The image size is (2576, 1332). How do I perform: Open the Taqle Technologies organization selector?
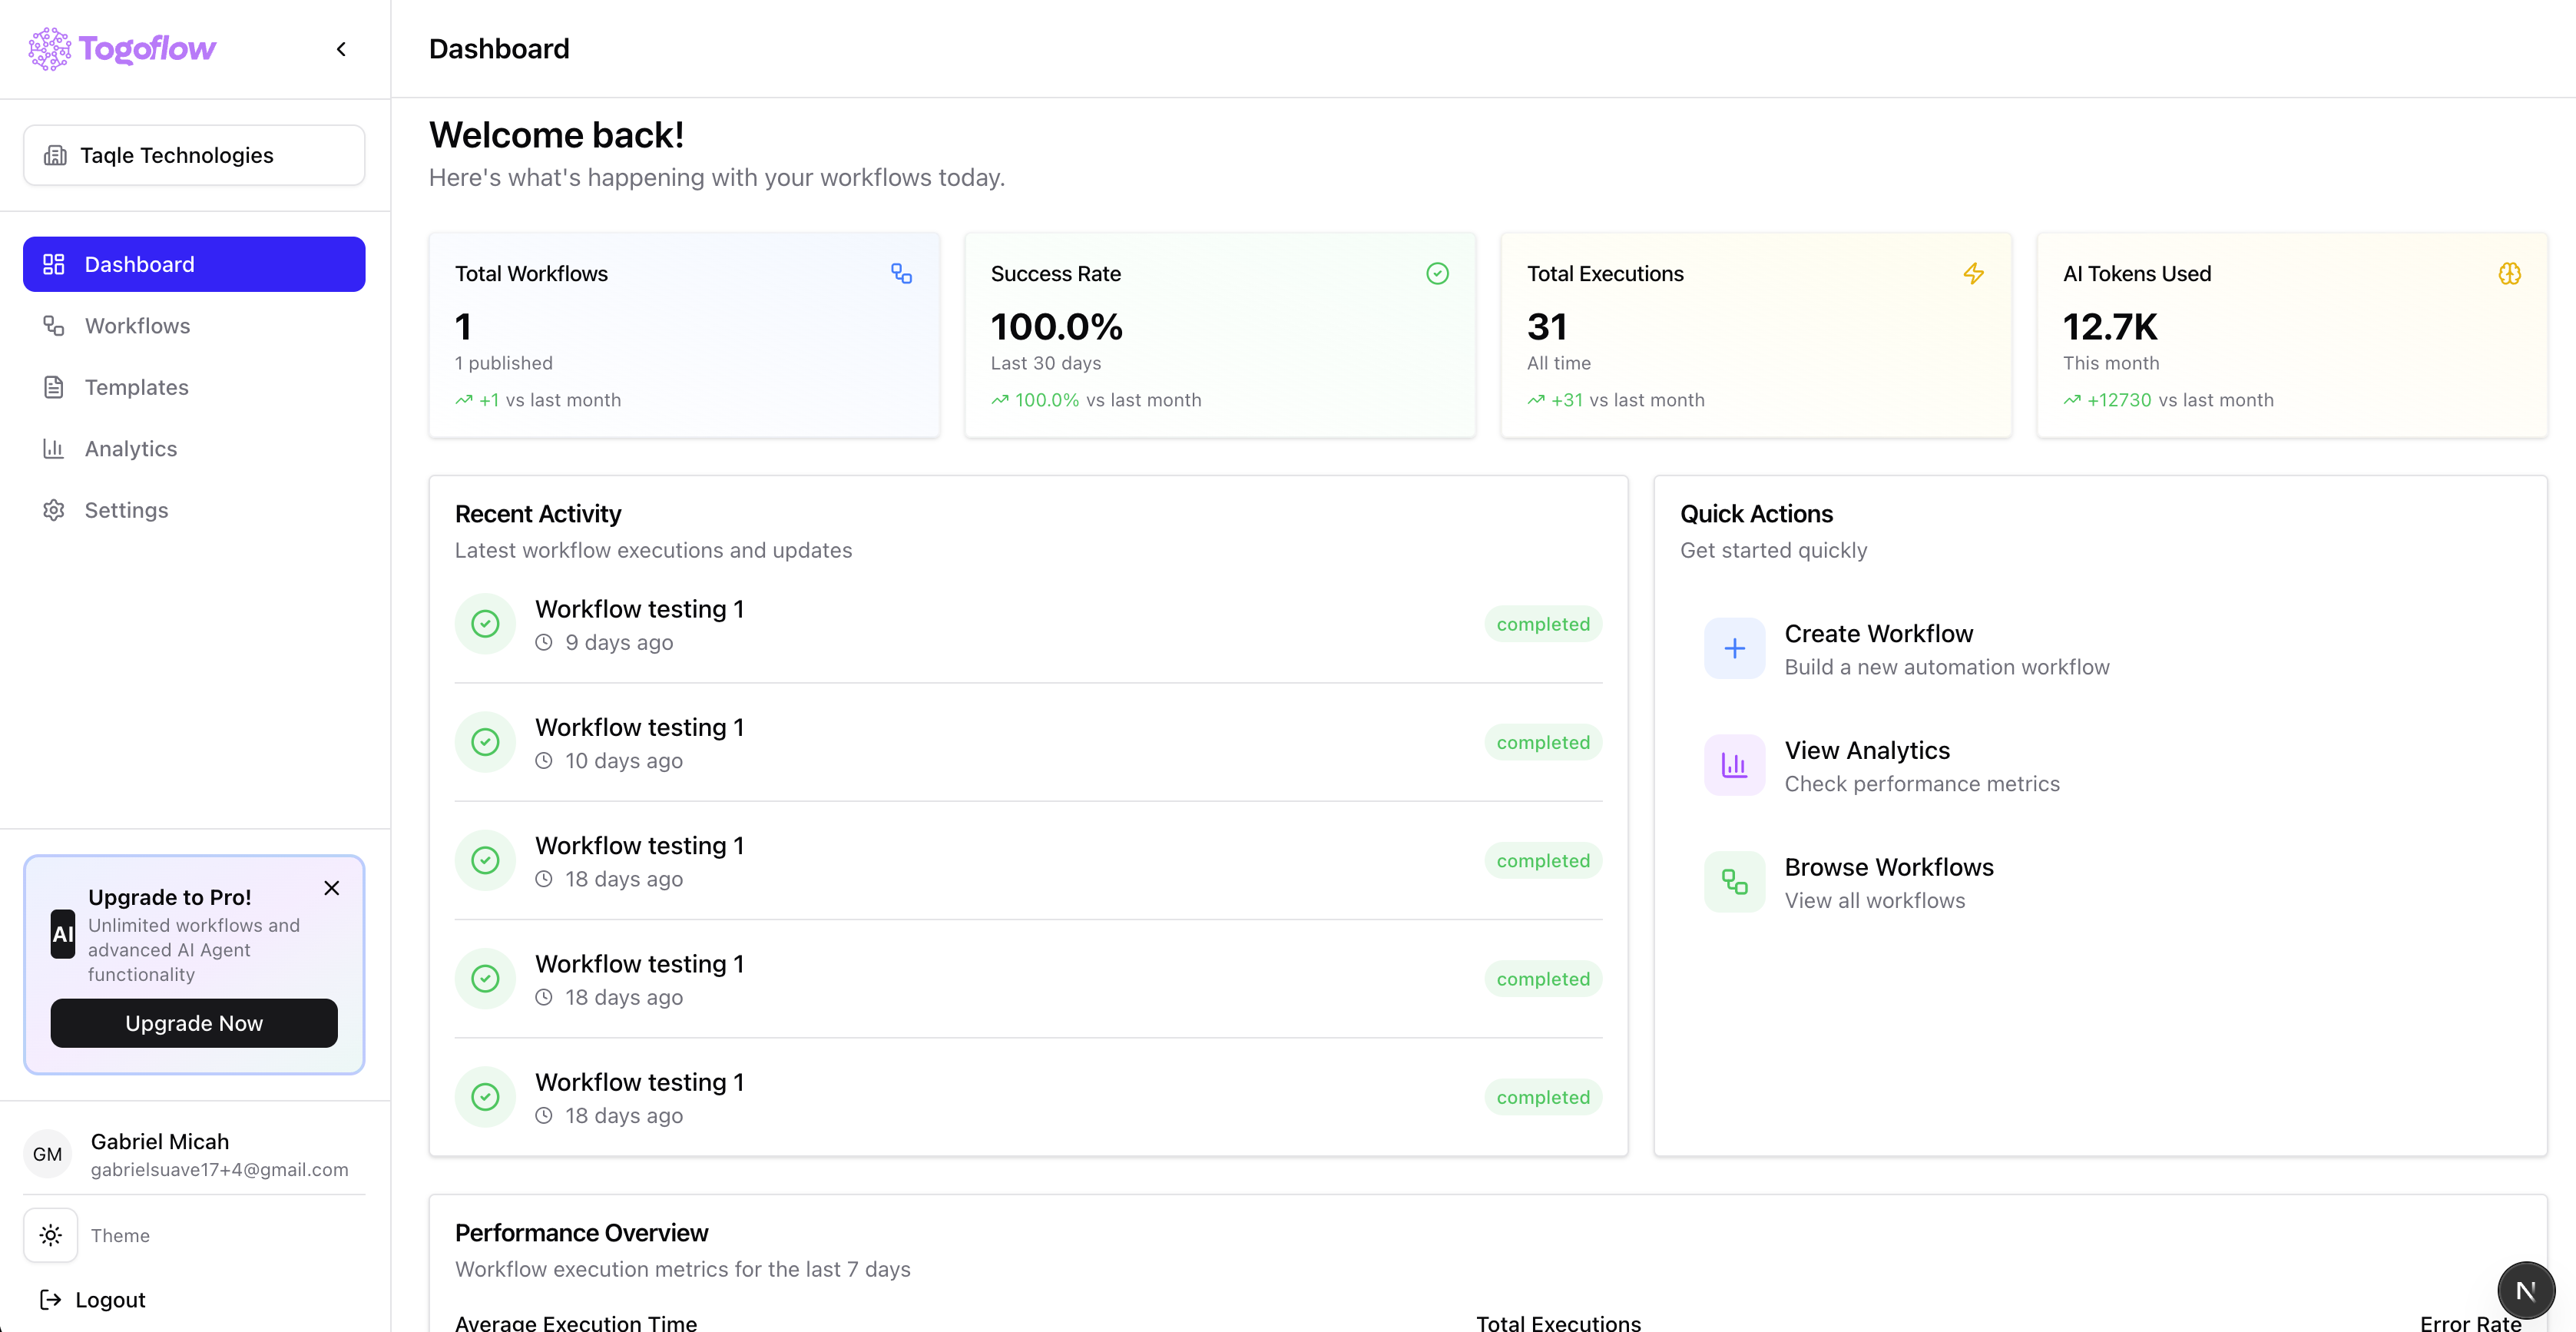tap(193, 154)
